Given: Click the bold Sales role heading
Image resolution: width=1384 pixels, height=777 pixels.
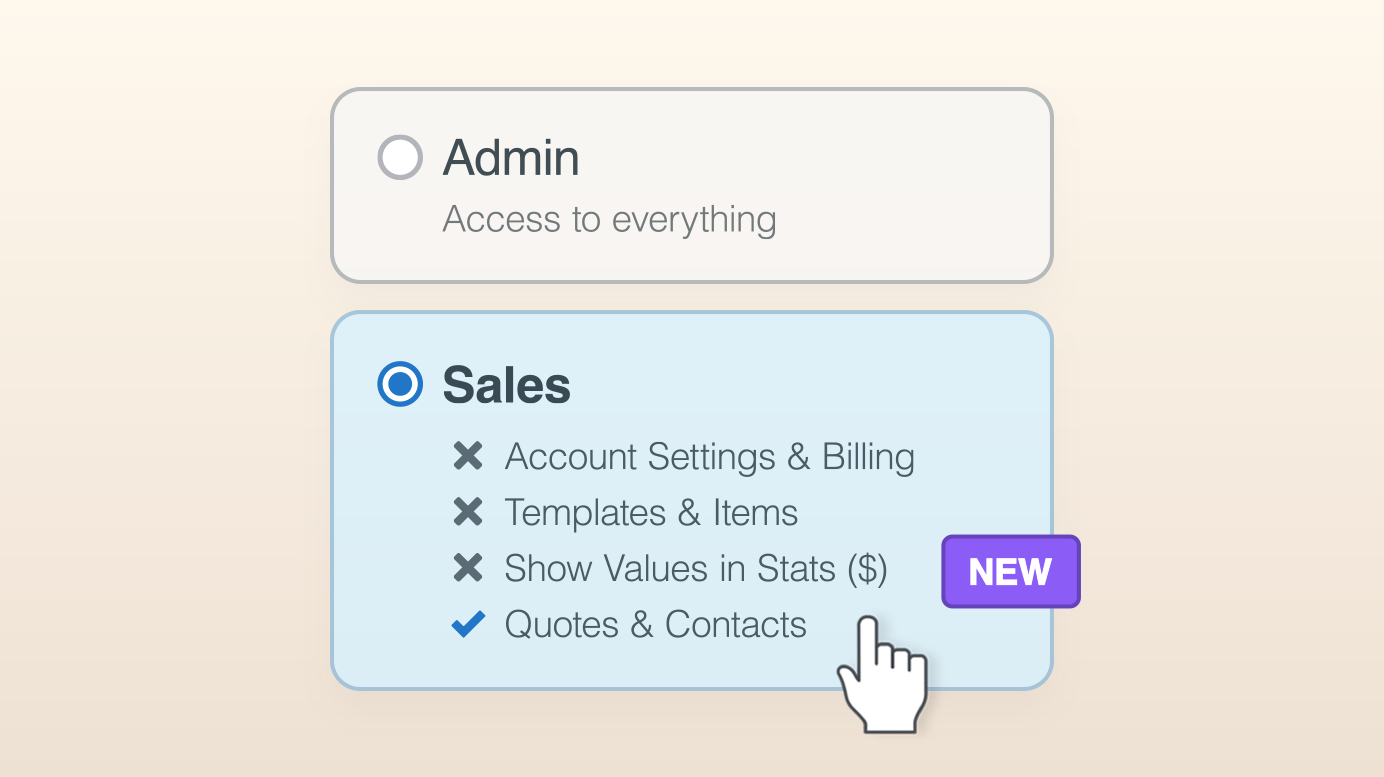Looking at the screenshot, I should (507, 385).
